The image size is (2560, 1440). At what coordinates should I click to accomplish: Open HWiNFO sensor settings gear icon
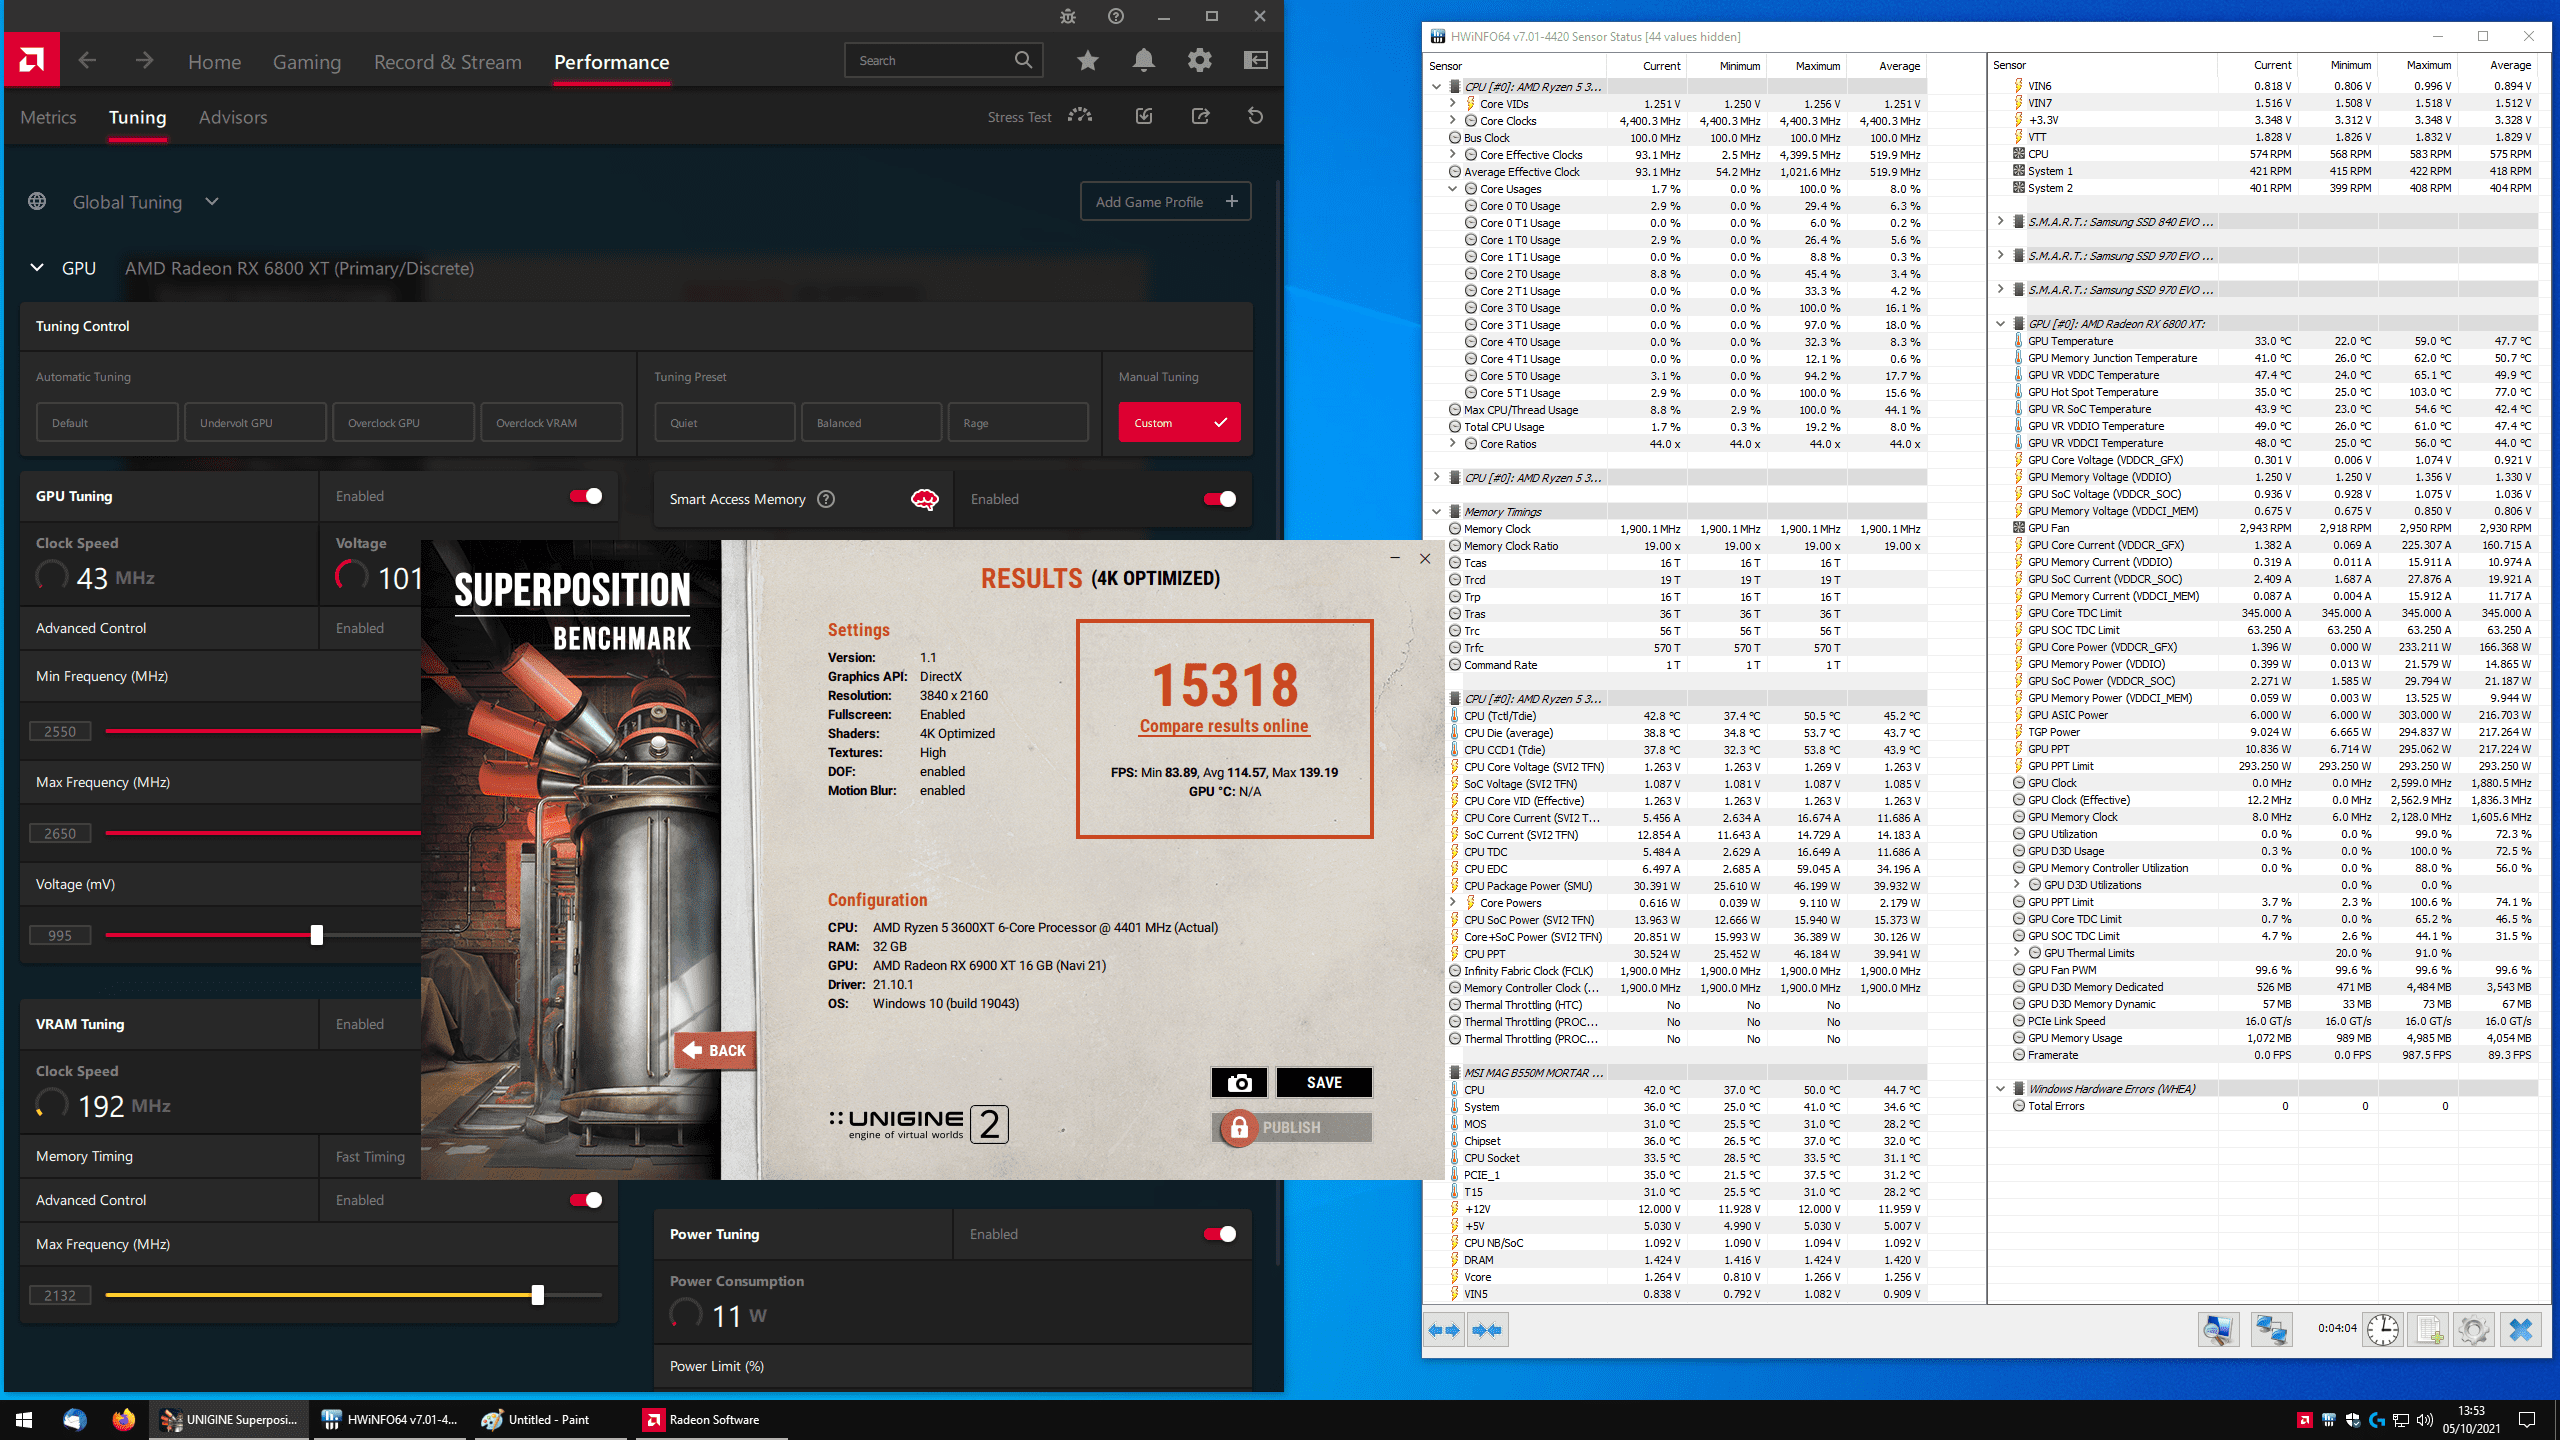click(2473, 1330)
